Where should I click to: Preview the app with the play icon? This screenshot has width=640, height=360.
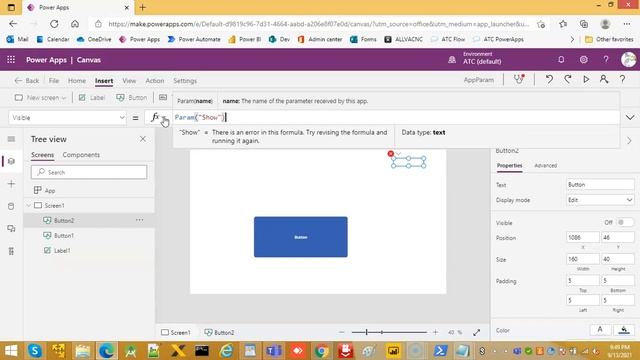point(586,80)
